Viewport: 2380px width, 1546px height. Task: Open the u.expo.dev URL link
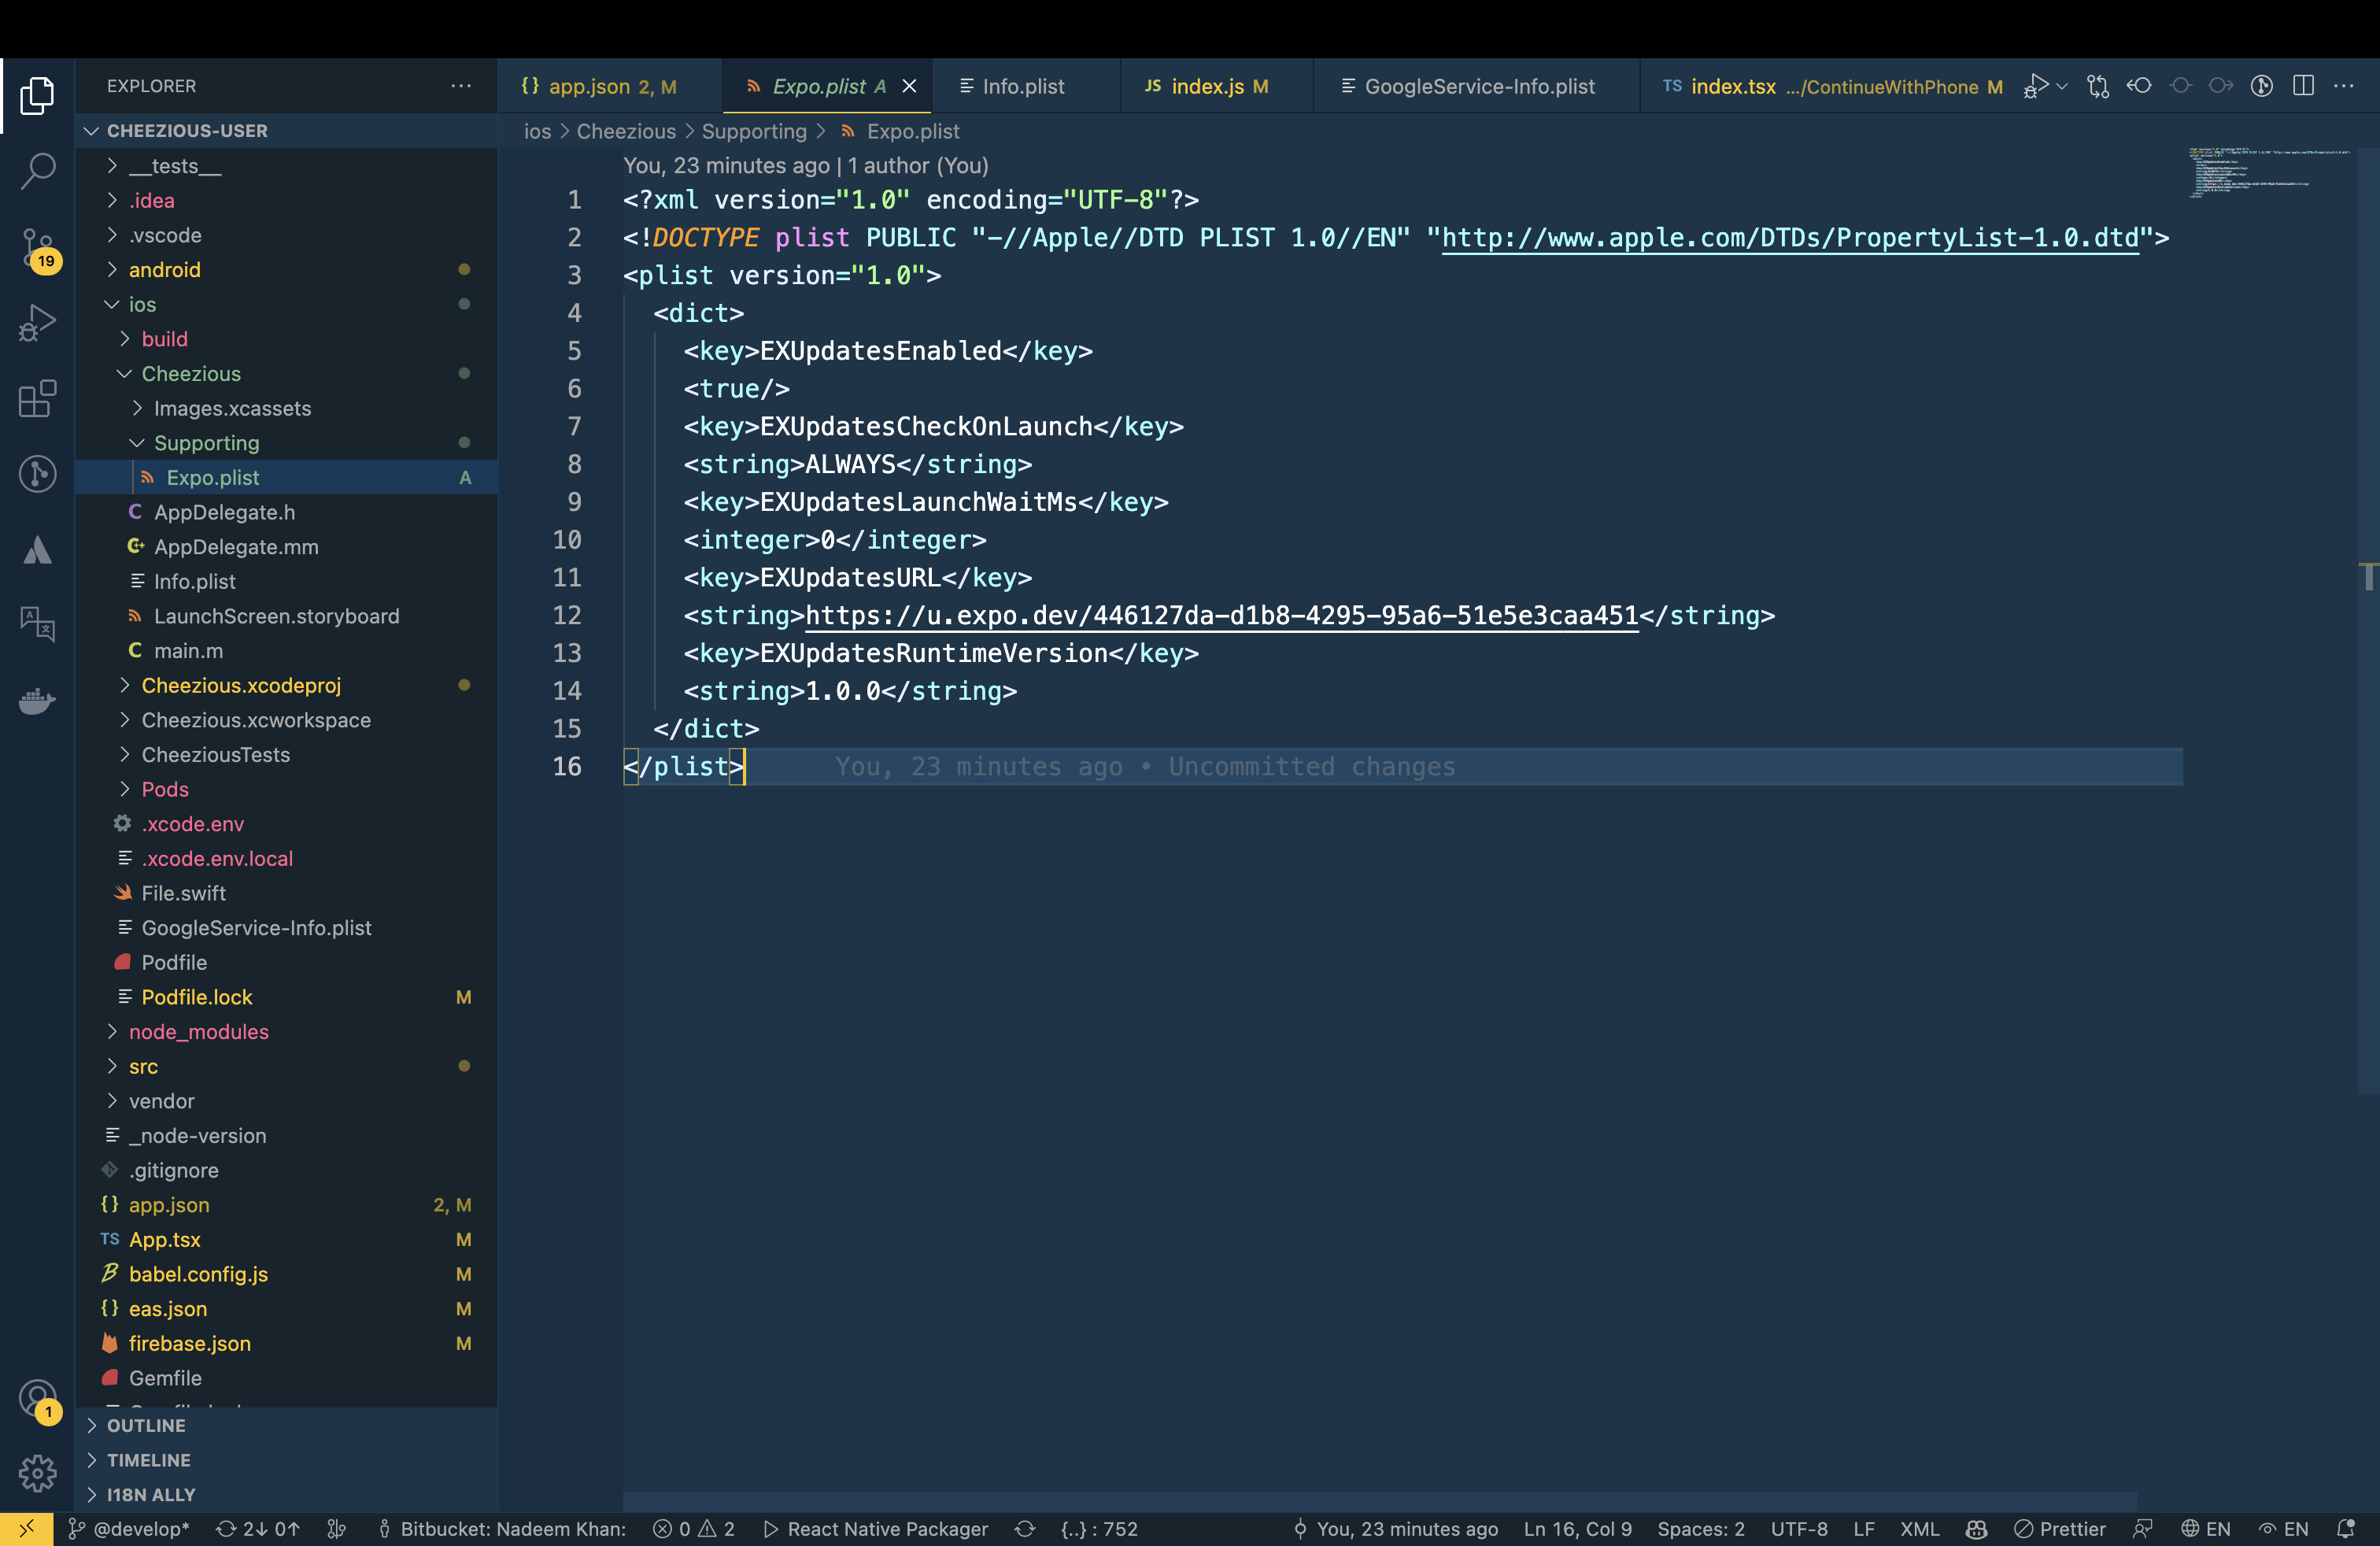(x=1221, y=616)
